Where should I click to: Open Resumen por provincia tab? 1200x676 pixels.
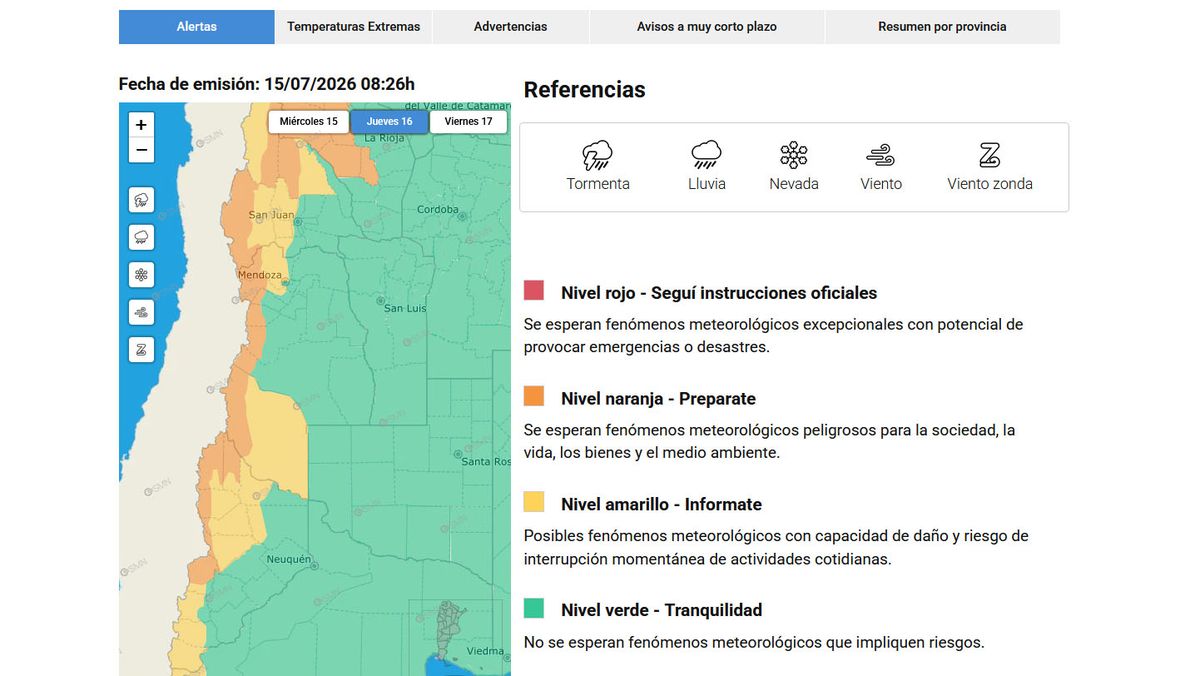[943, 27]
